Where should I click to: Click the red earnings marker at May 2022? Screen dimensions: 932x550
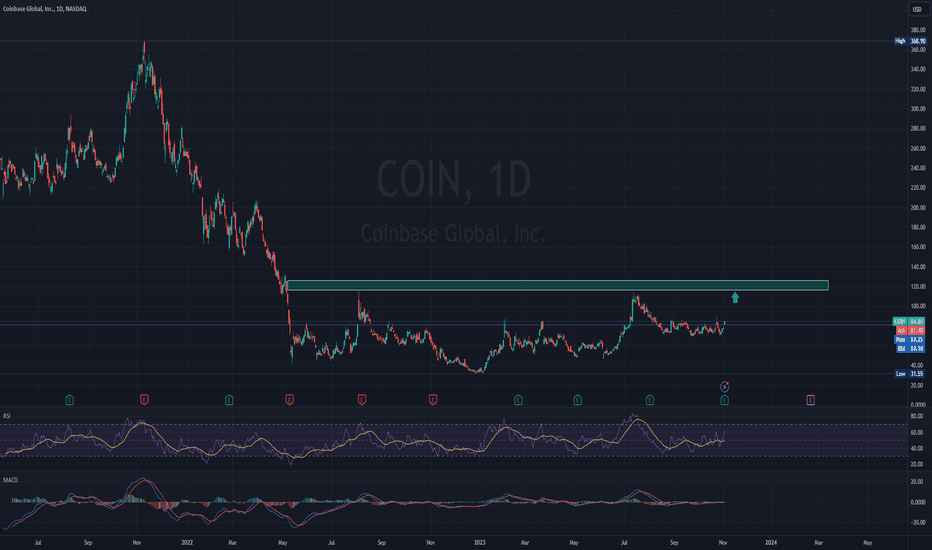coord(289,400)
